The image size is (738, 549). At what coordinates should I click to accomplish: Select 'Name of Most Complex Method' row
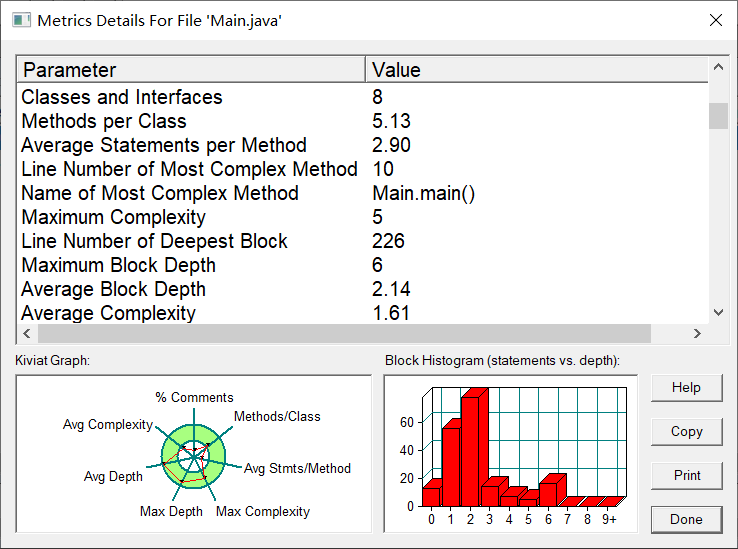click(362, 193)
